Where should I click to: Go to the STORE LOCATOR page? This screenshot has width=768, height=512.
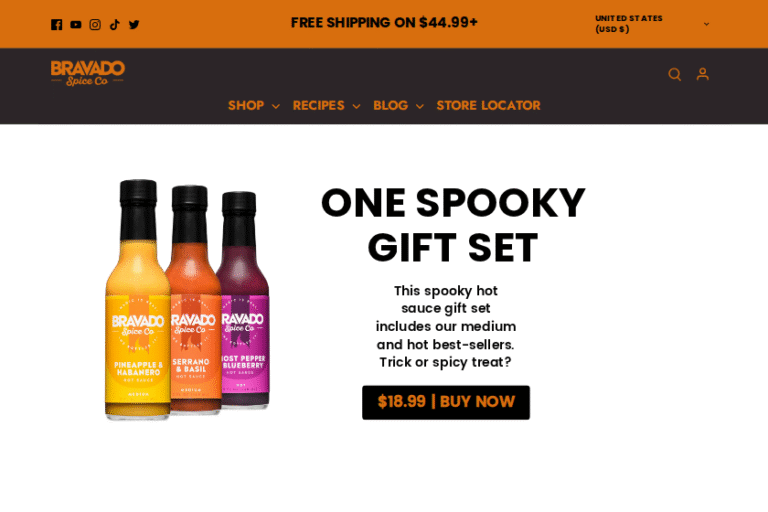pyautogui.click(x=488, y=105)
